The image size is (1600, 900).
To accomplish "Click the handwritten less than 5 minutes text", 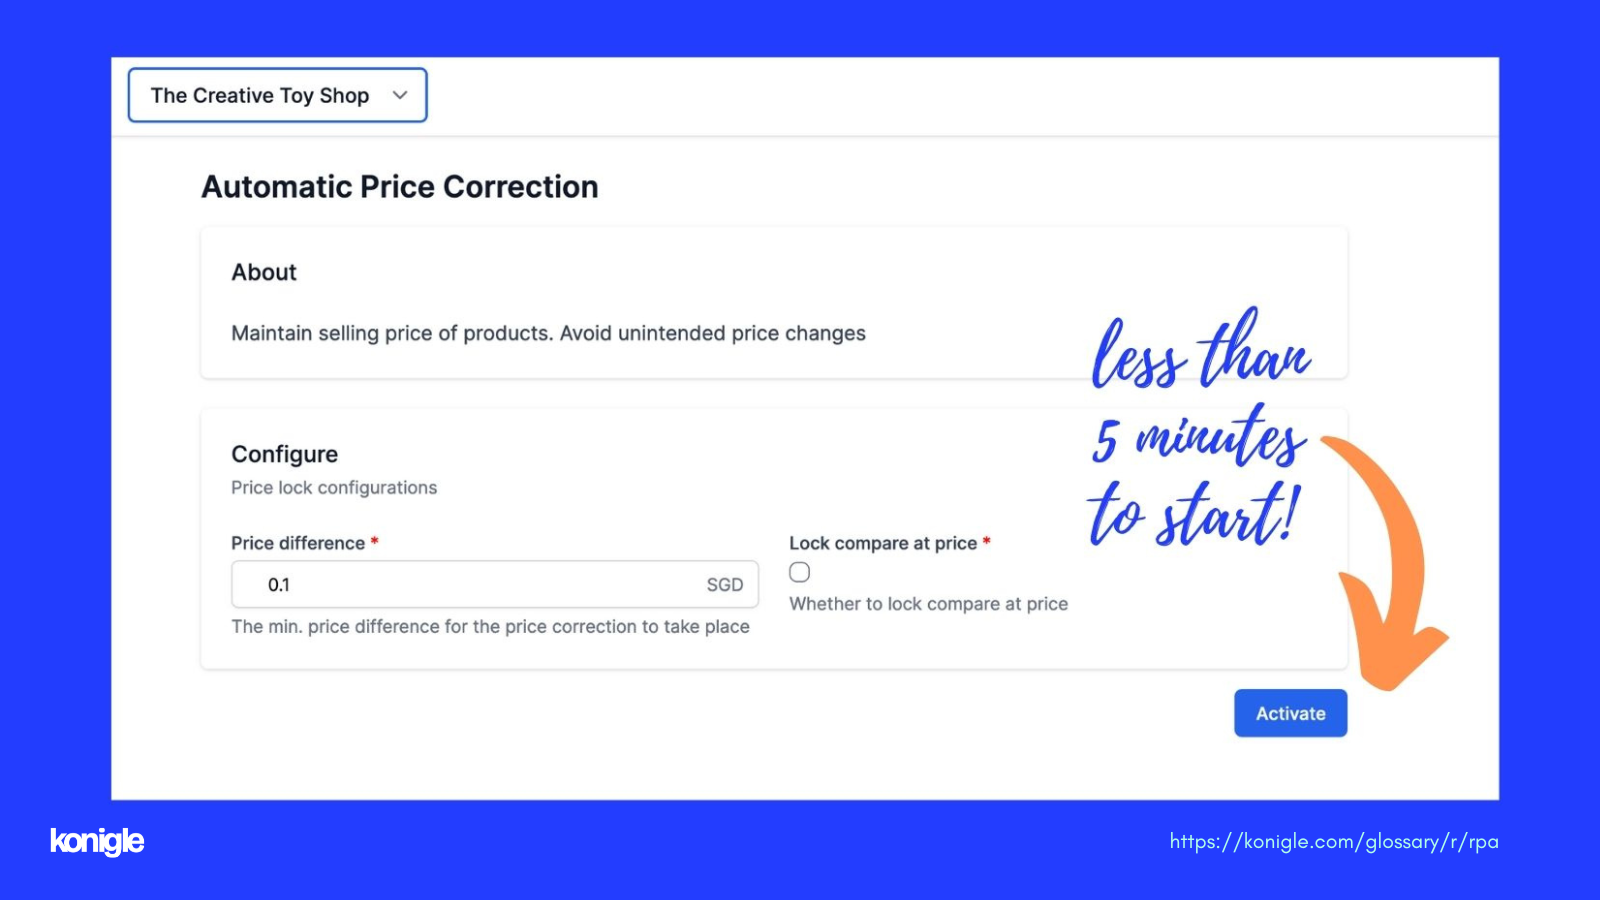I will click(x=1200, y=428).
